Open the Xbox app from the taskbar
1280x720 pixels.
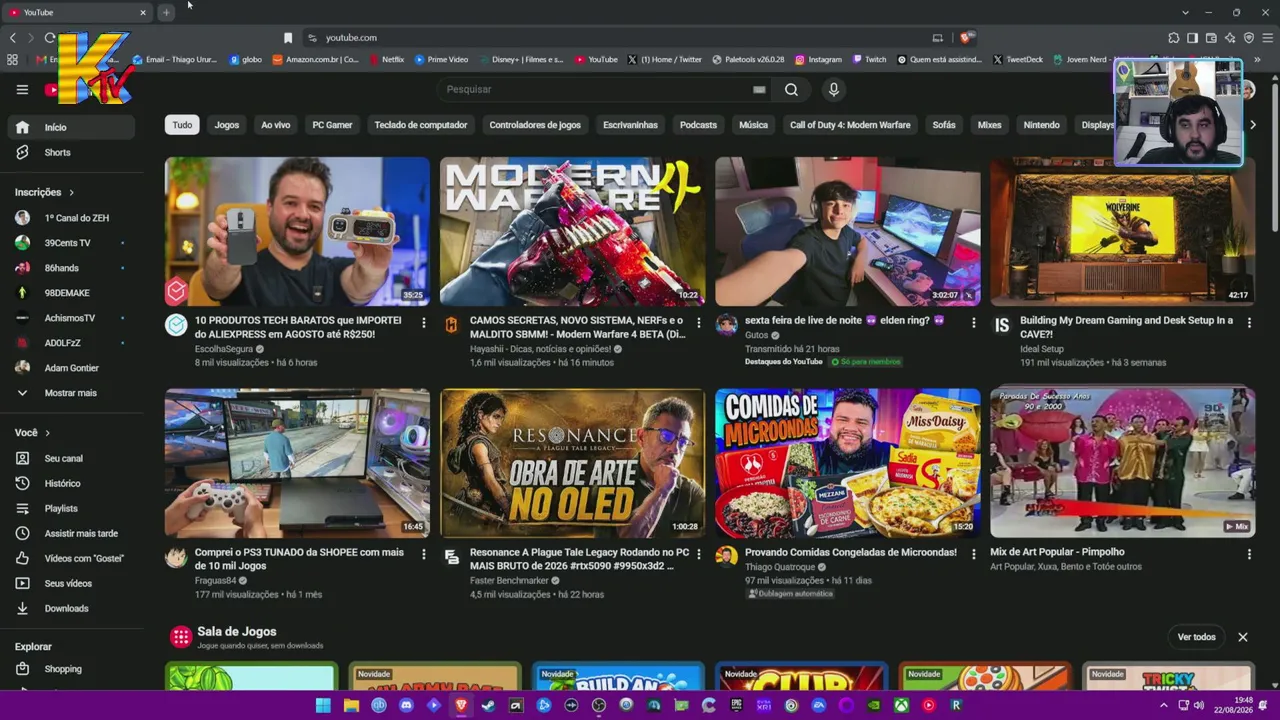(x=901, y=705)
